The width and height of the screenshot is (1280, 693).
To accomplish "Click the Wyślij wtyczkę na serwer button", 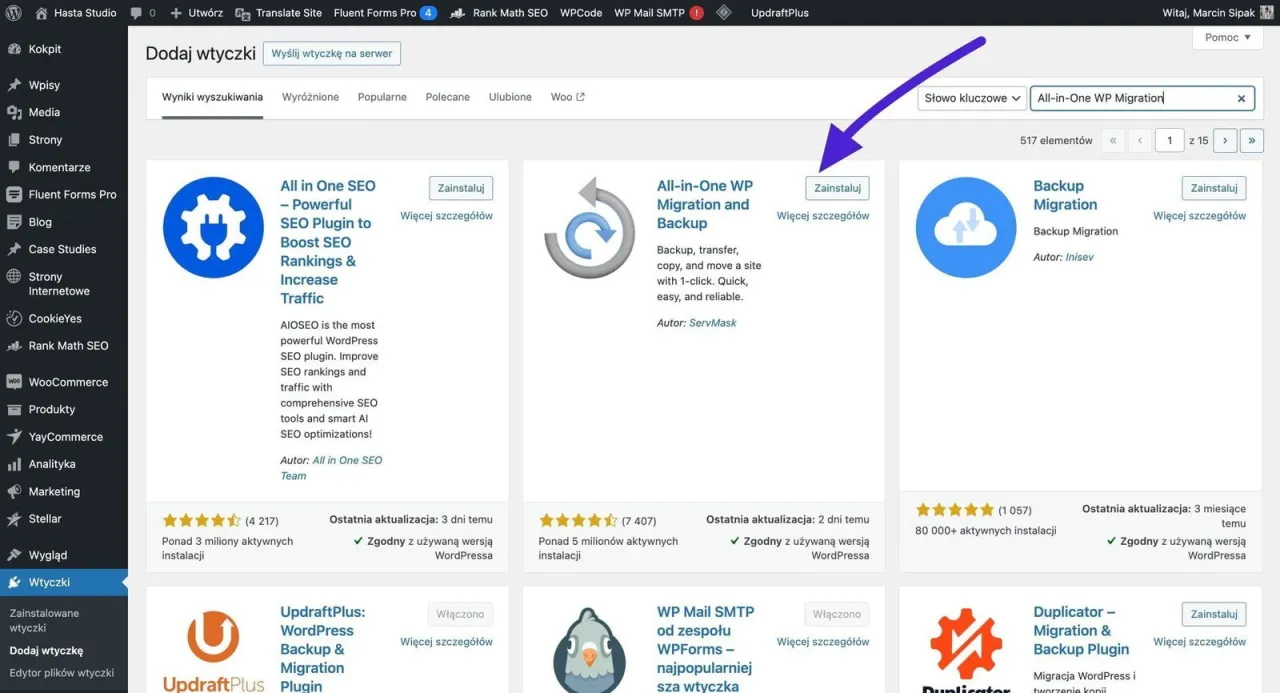I will (331, 53).
